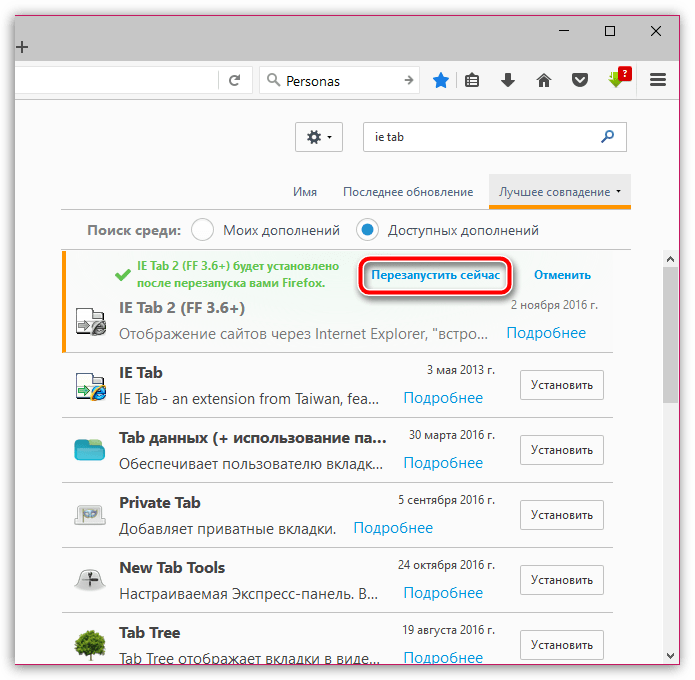Click IE Tab 2 (FF 3.6+) title
695x680 pixels.
182,308
